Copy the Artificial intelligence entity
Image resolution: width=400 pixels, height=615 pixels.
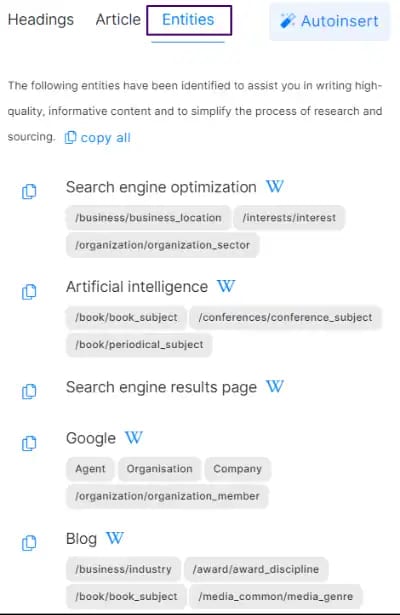29,292
